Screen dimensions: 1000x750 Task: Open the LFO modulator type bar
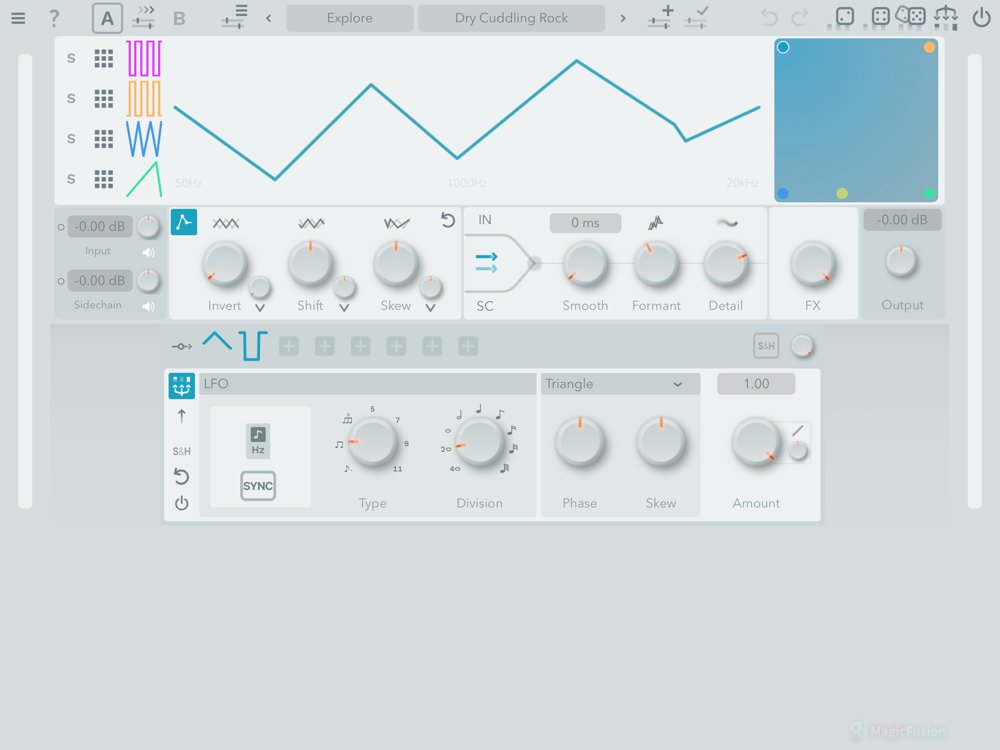[368, 384]
